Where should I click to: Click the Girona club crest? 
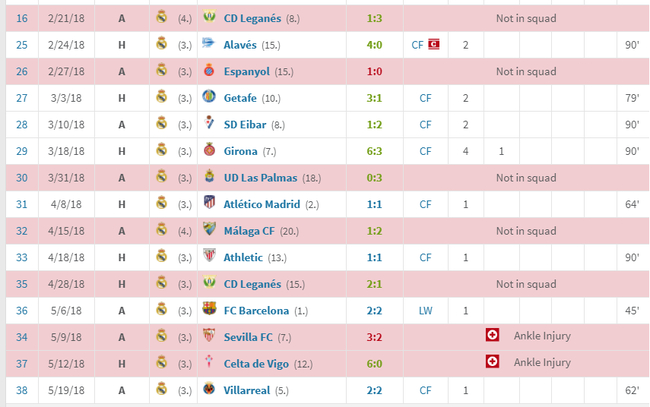[x=210, y=151]
